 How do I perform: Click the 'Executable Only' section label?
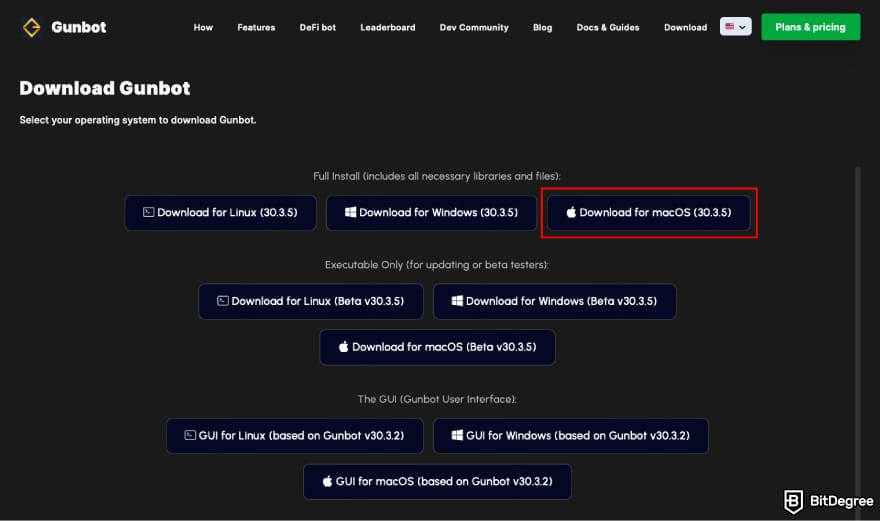pyautogui.click(x=437, y=265)
